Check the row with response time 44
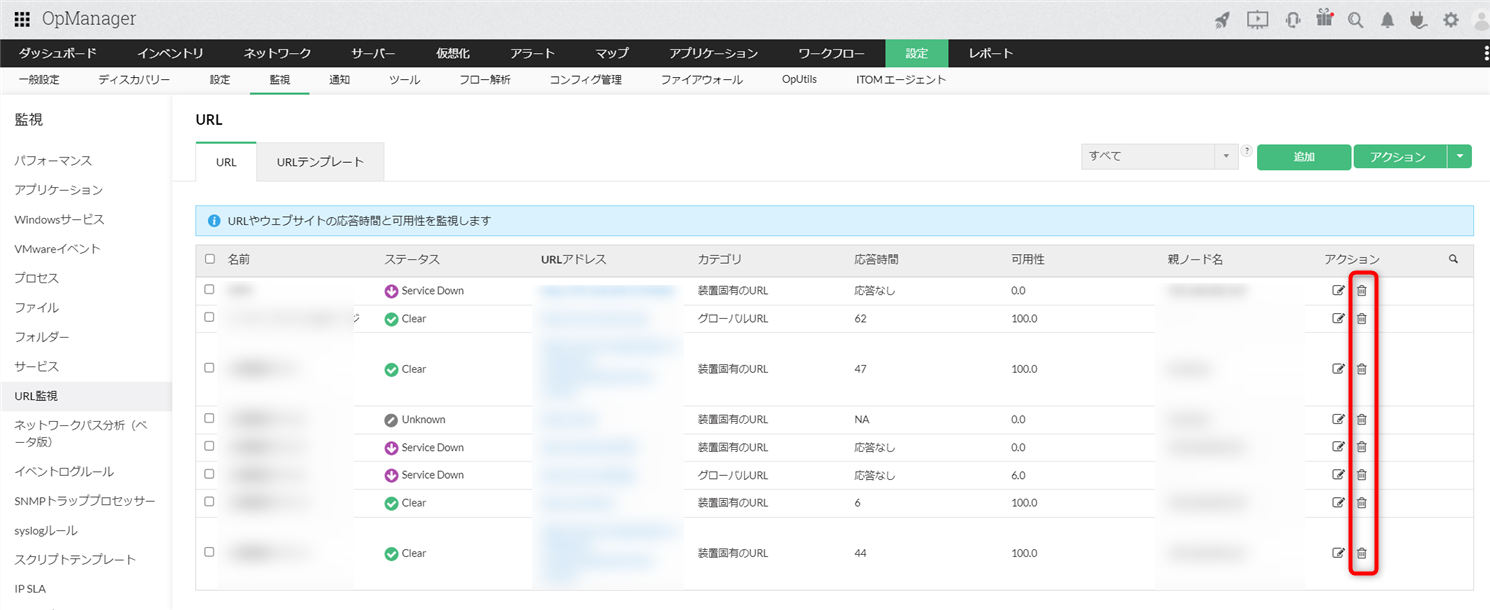This screenshot has width=1490, height=610. [209, 552]
